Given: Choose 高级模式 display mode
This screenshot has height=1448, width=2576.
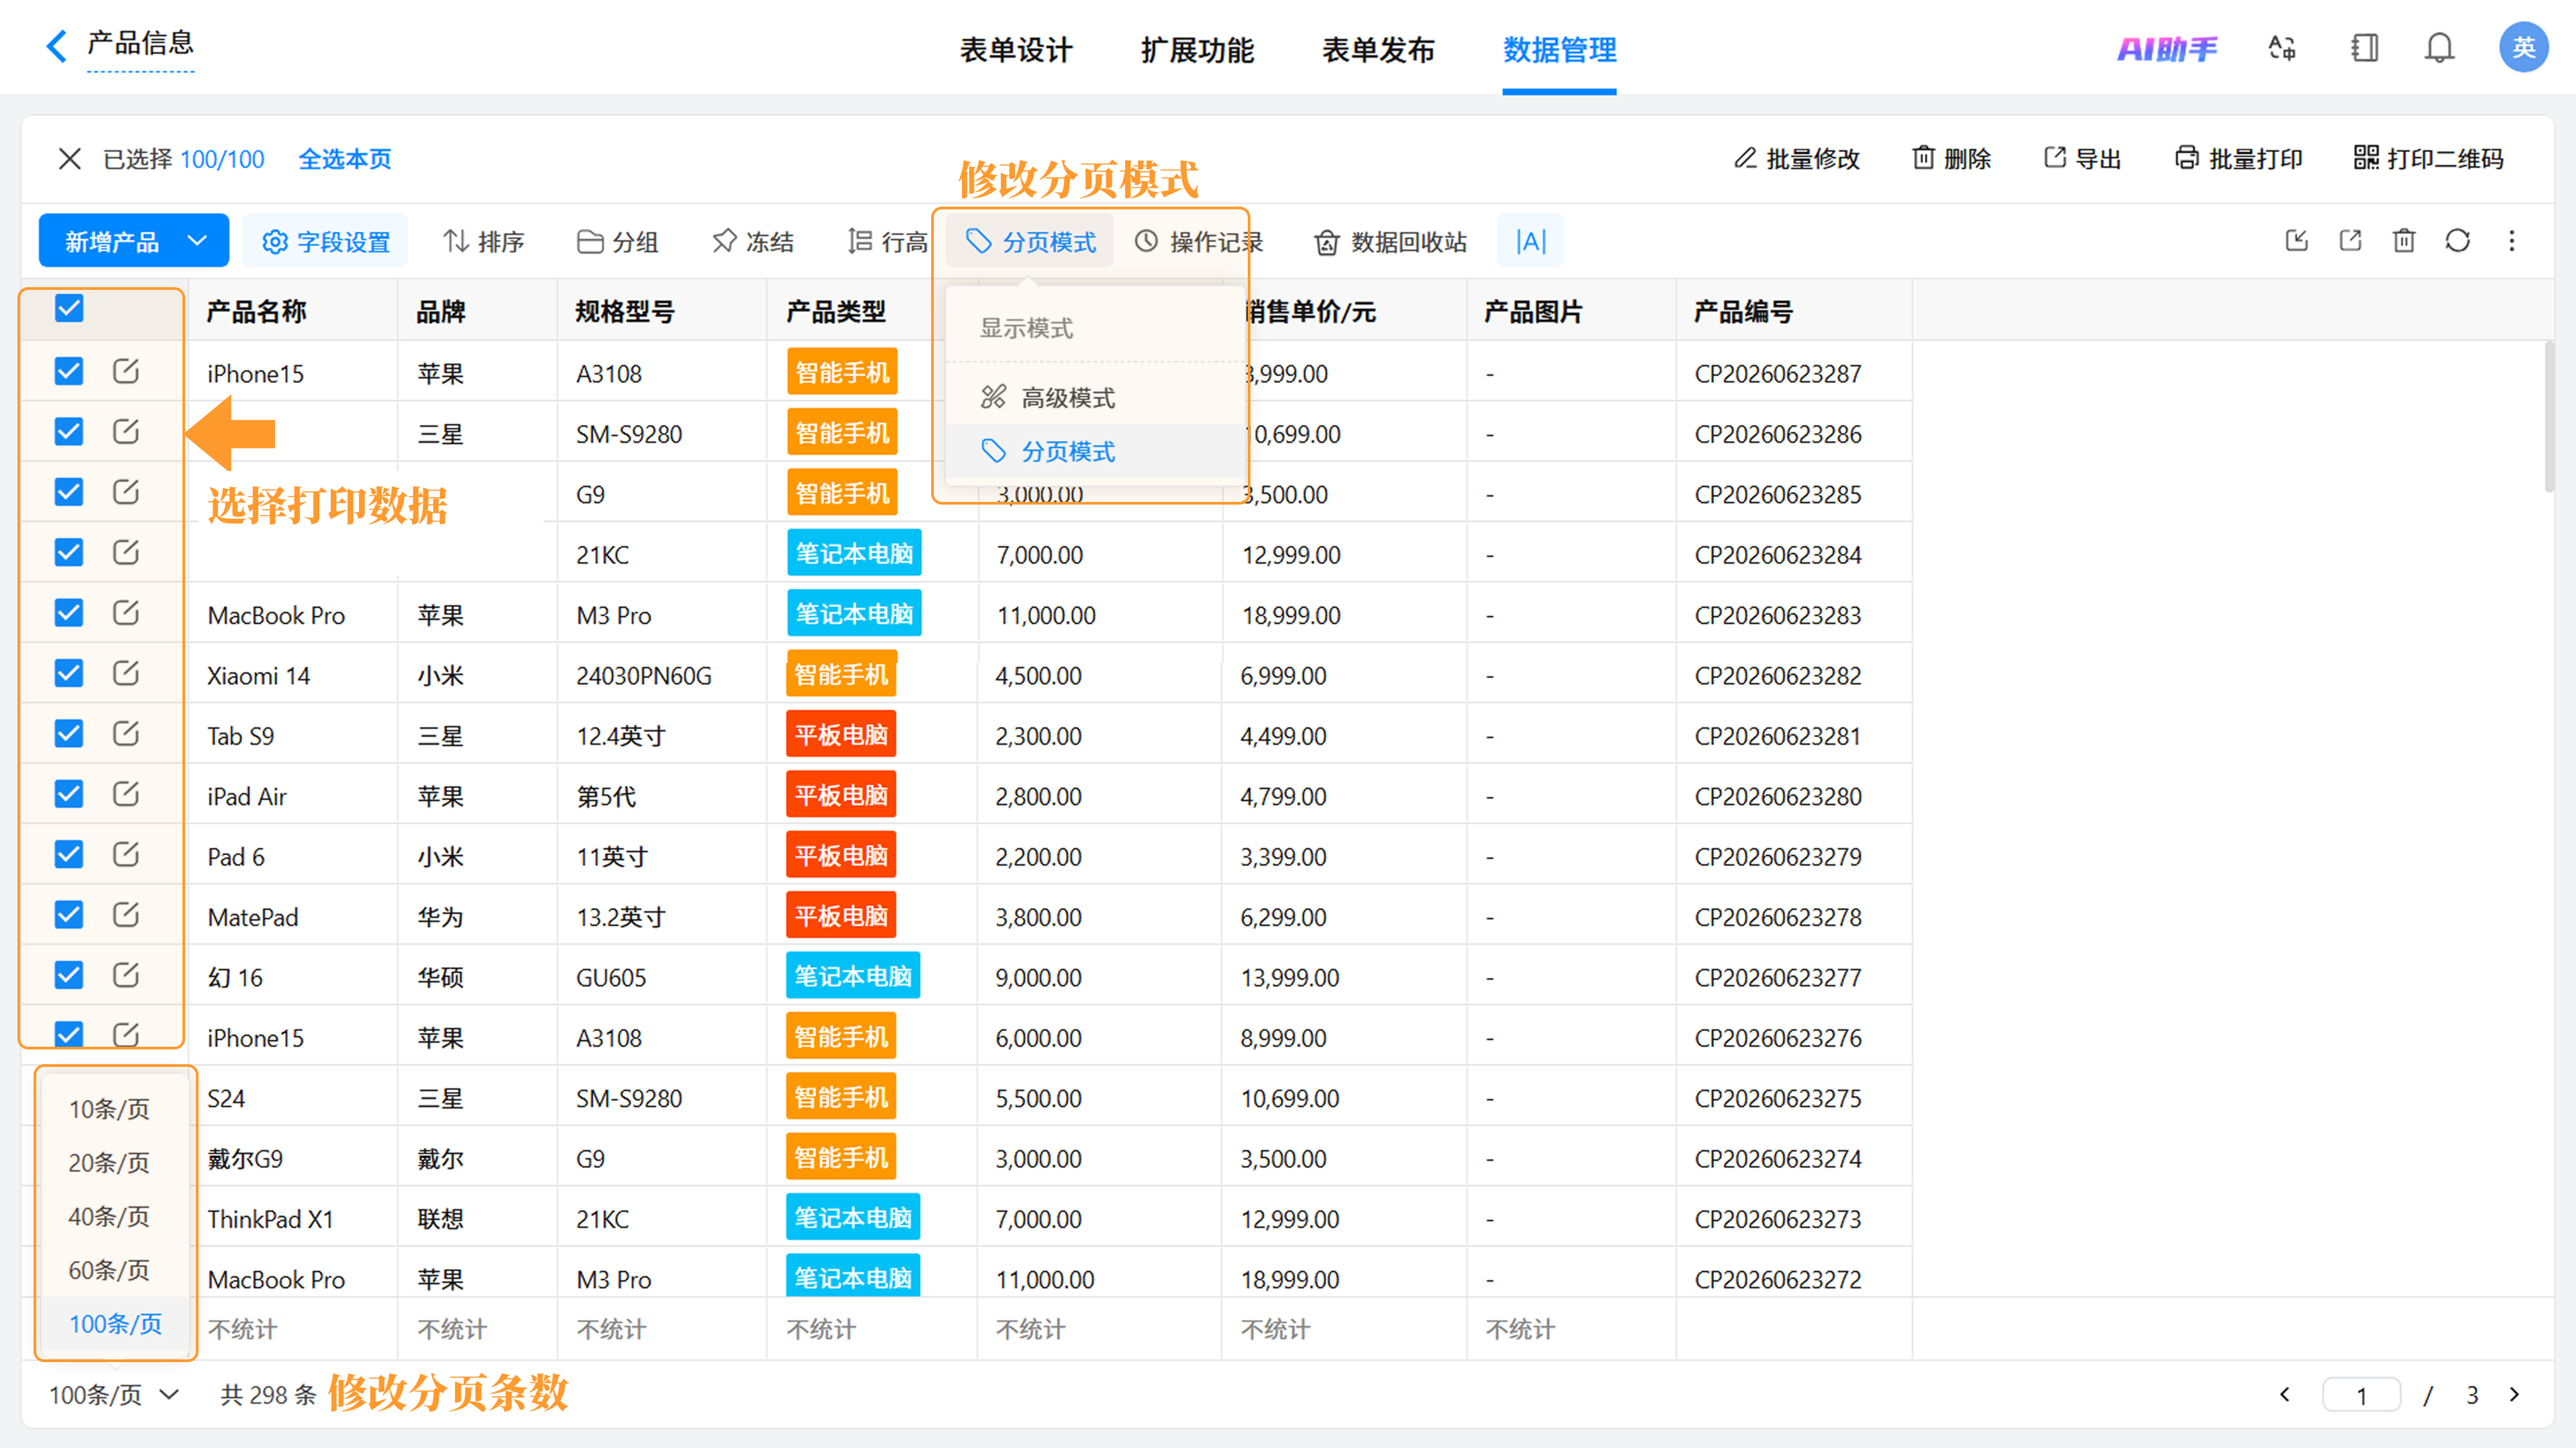Looking at the screenshot, I should point(1096,398).
